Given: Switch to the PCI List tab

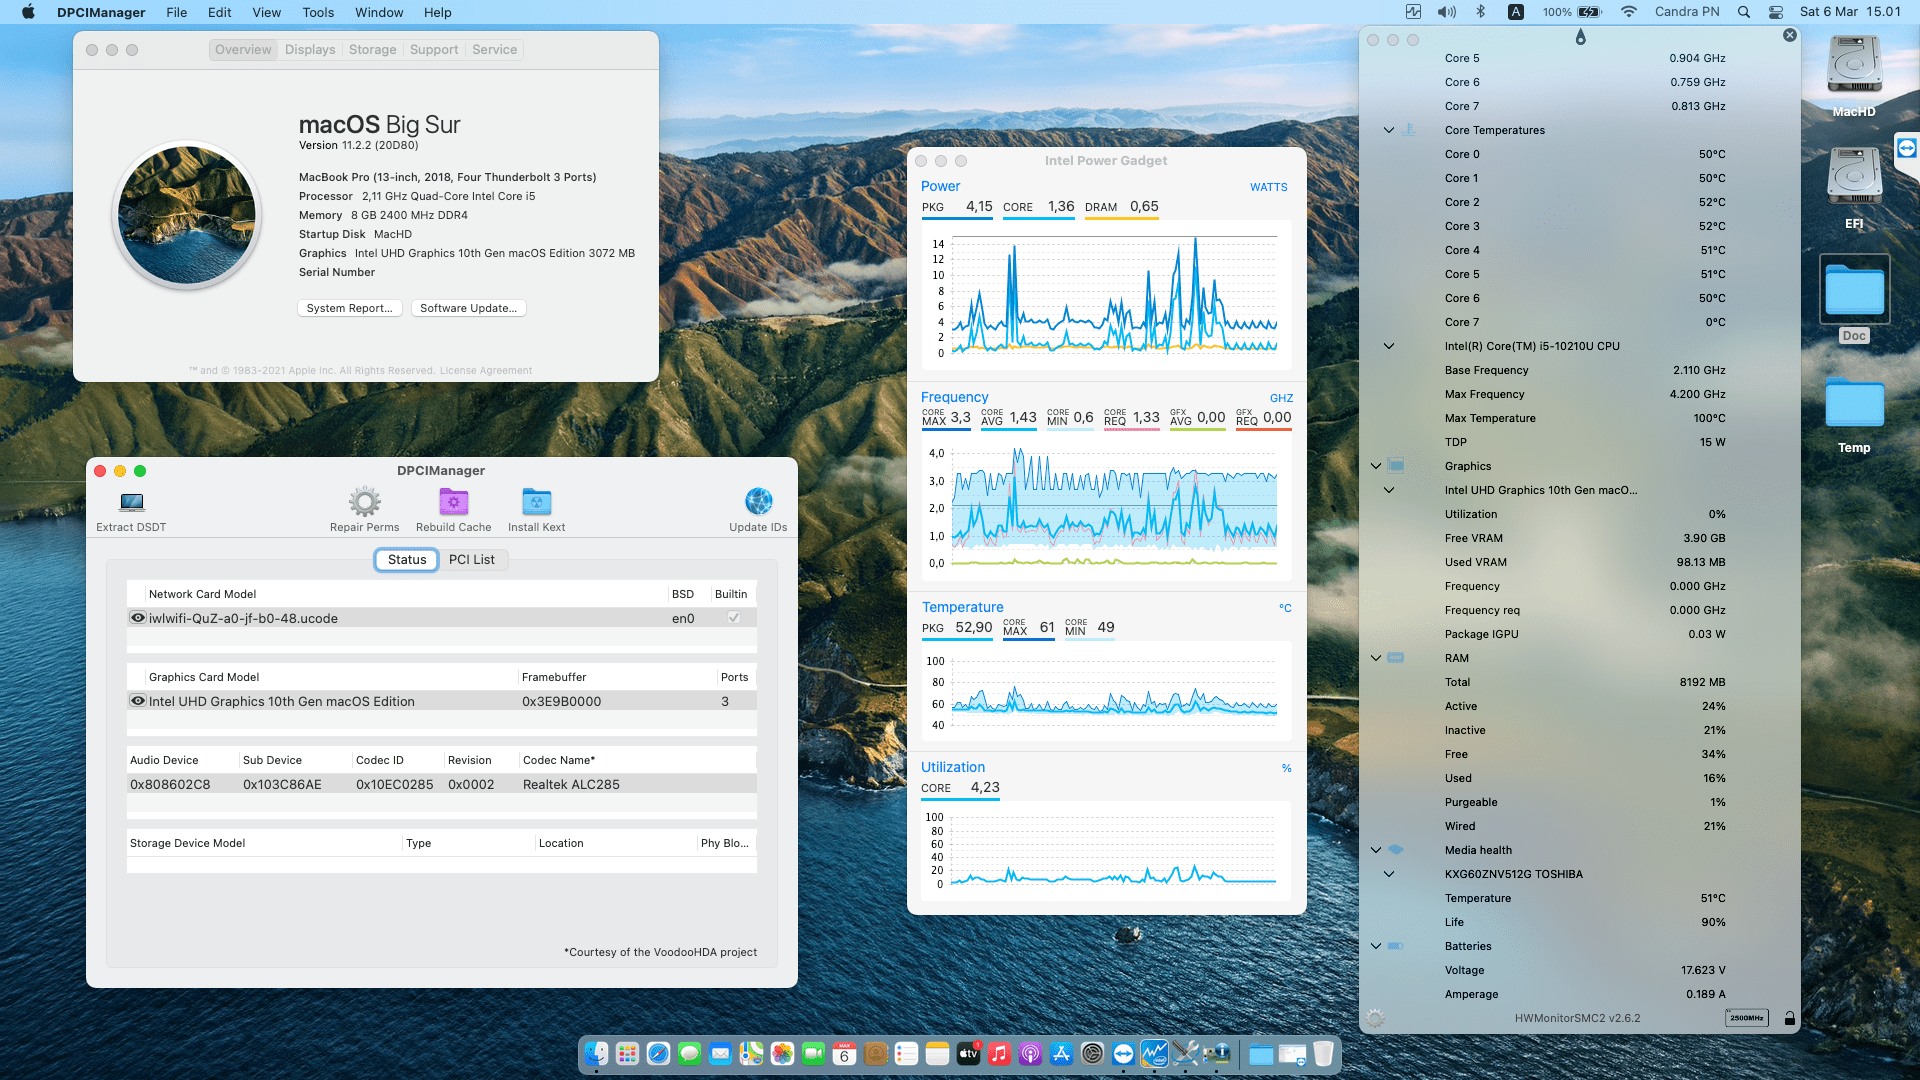Looking at the screenshot, I should pyautogui.click(x=472, y=560).
